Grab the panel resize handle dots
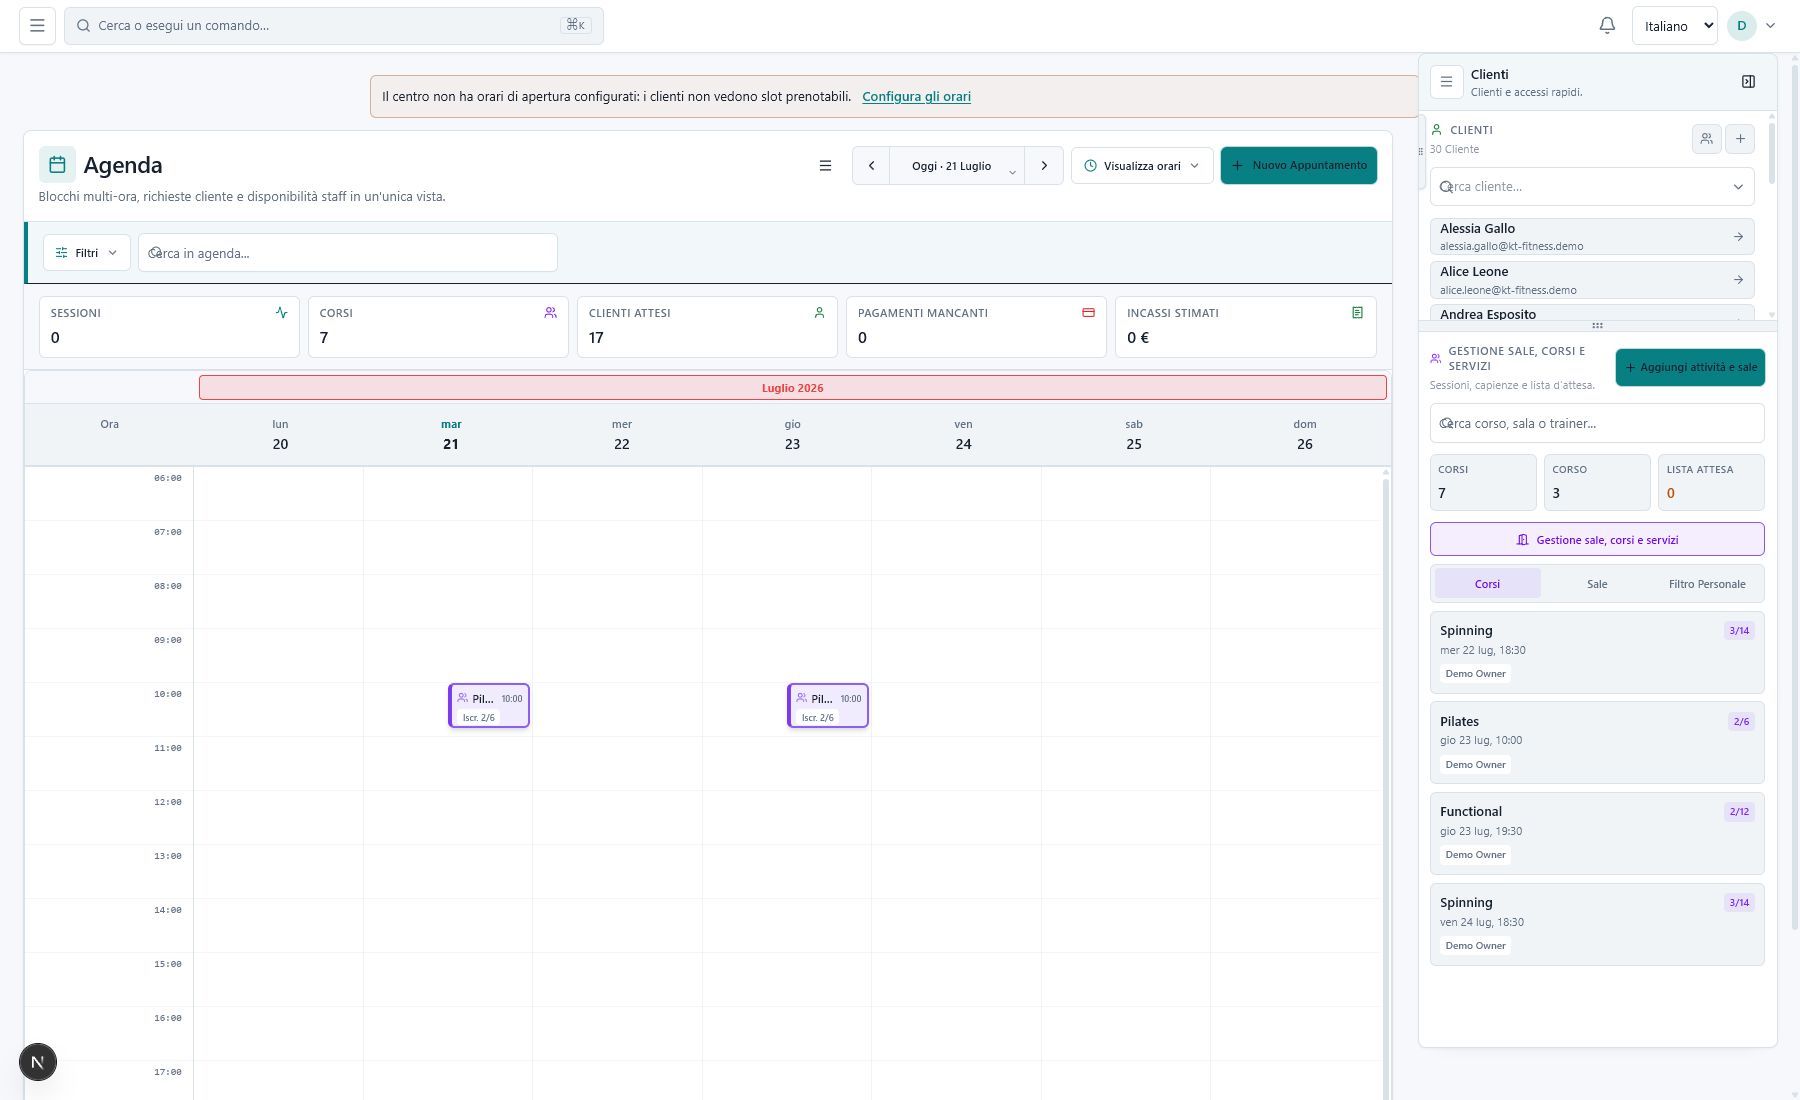 (x=1597, y=326)
